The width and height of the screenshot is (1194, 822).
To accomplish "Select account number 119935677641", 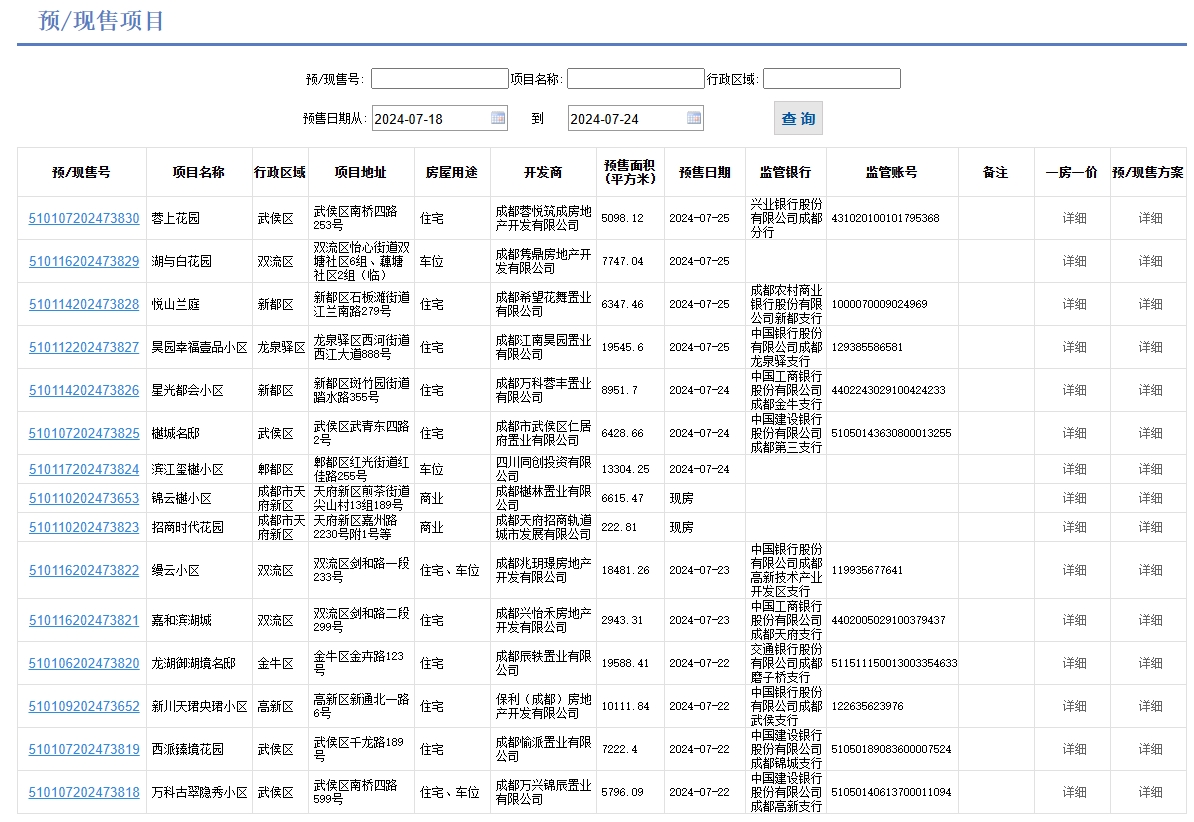I will pos(867,571).
